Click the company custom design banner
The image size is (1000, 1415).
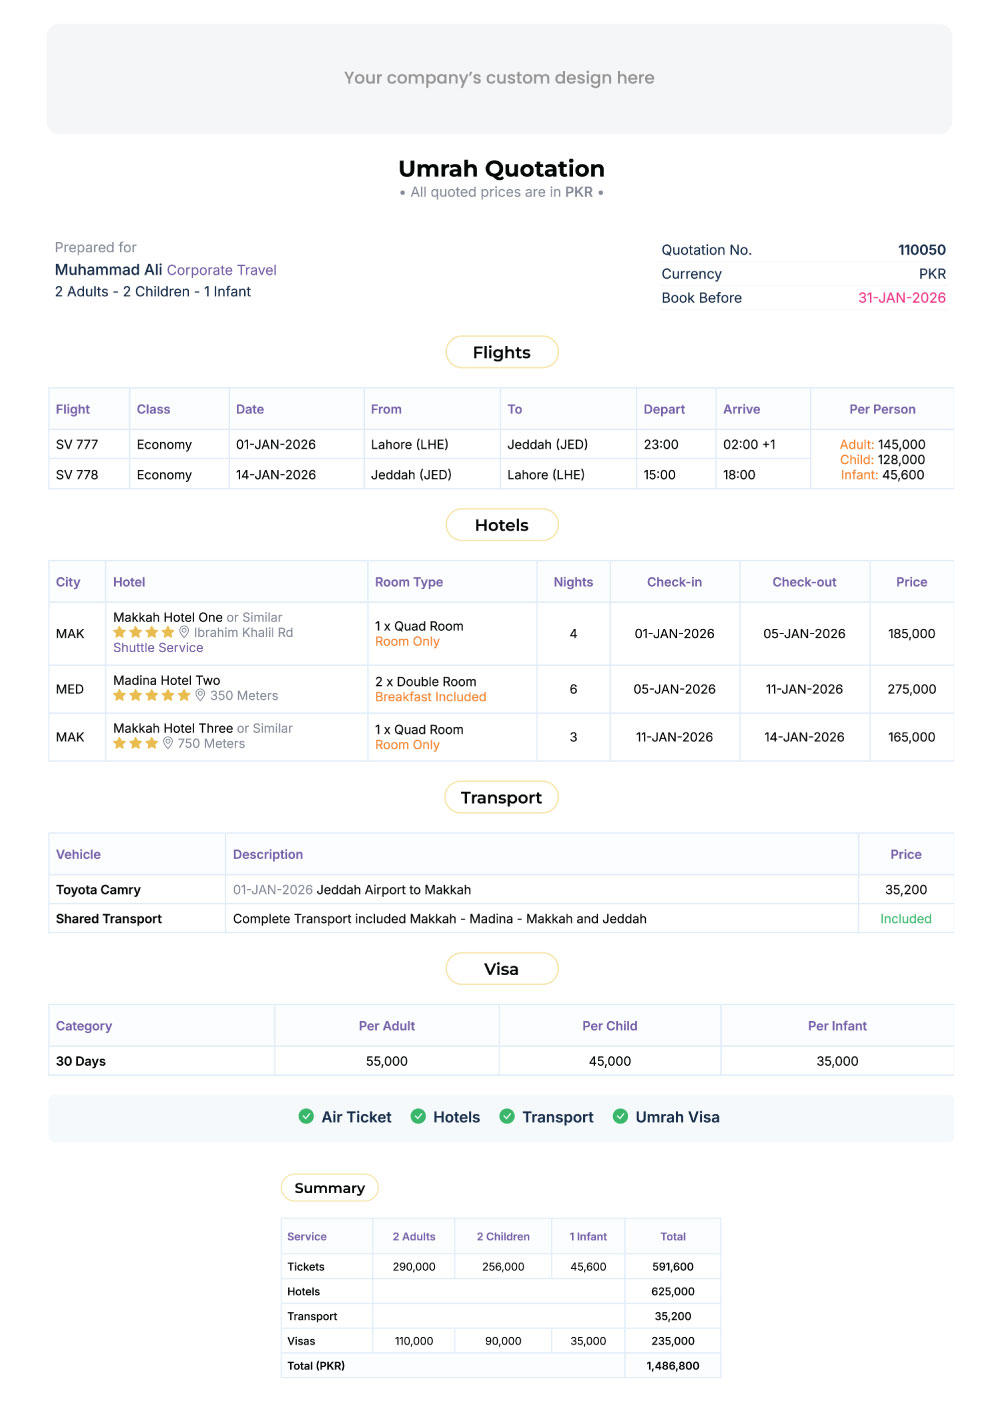click(499, 78)
